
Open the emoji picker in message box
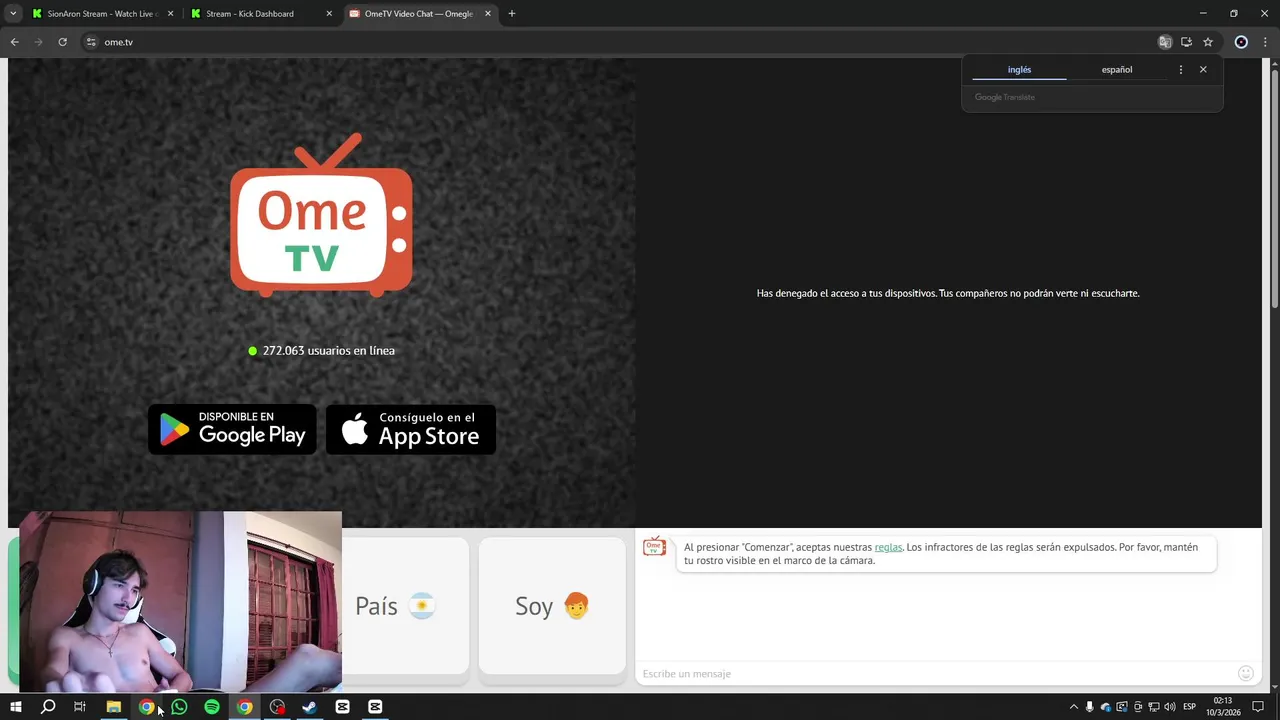[1245, 674]
